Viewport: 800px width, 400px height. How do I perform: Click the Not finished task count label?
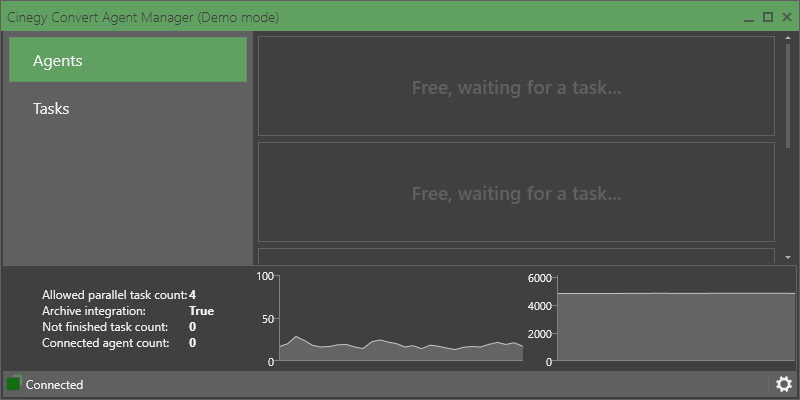[105, 327]
